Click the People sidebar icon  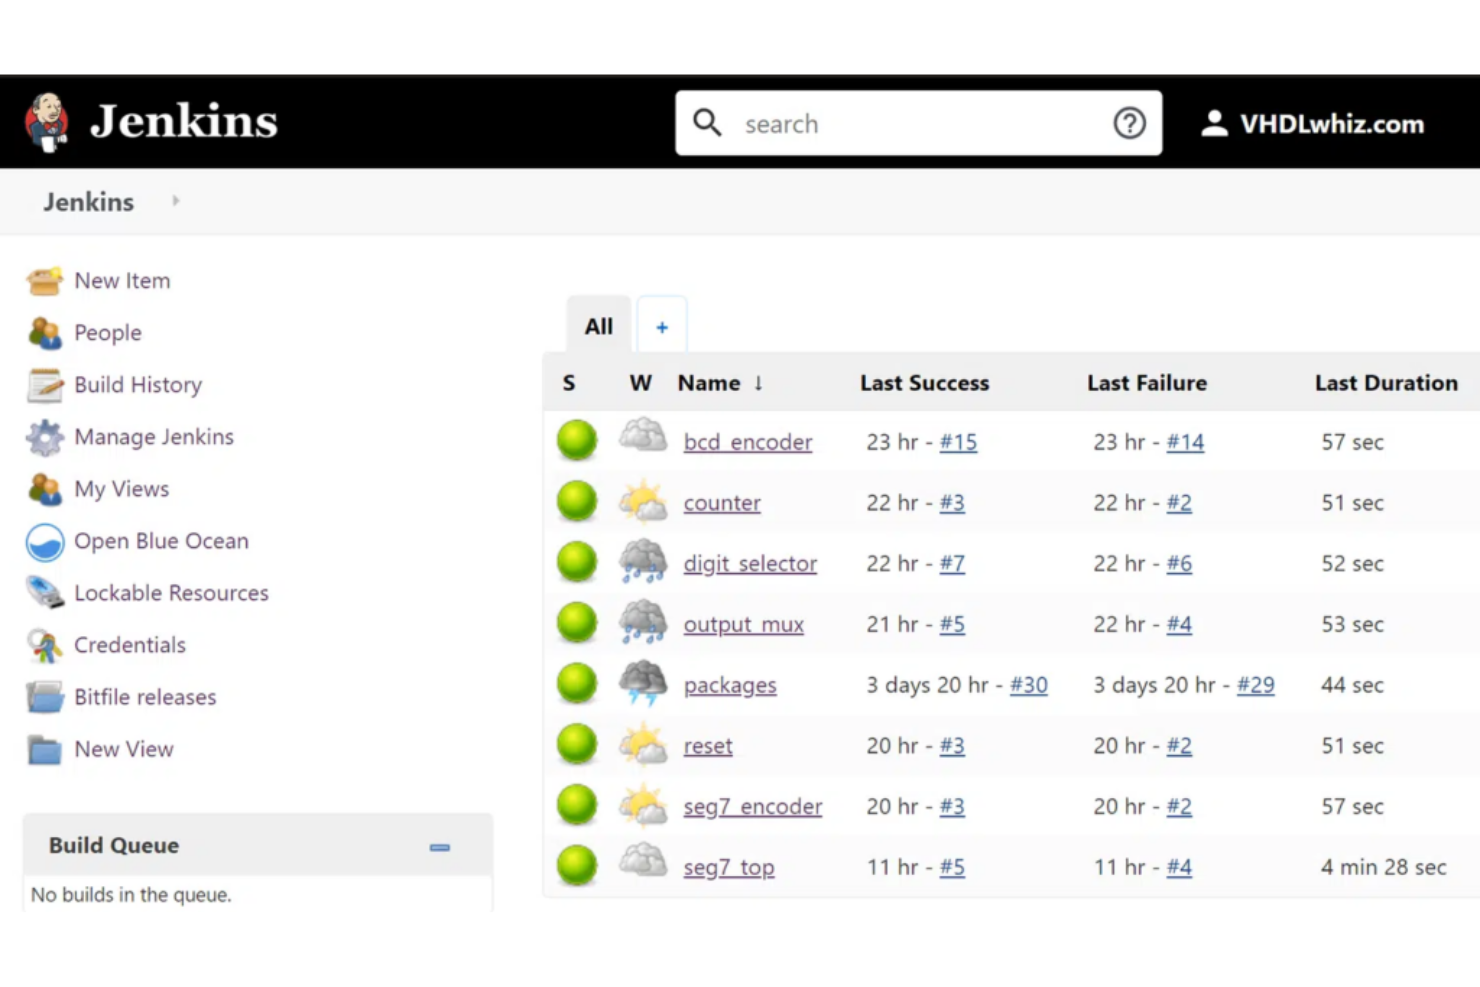coord(44,333)
